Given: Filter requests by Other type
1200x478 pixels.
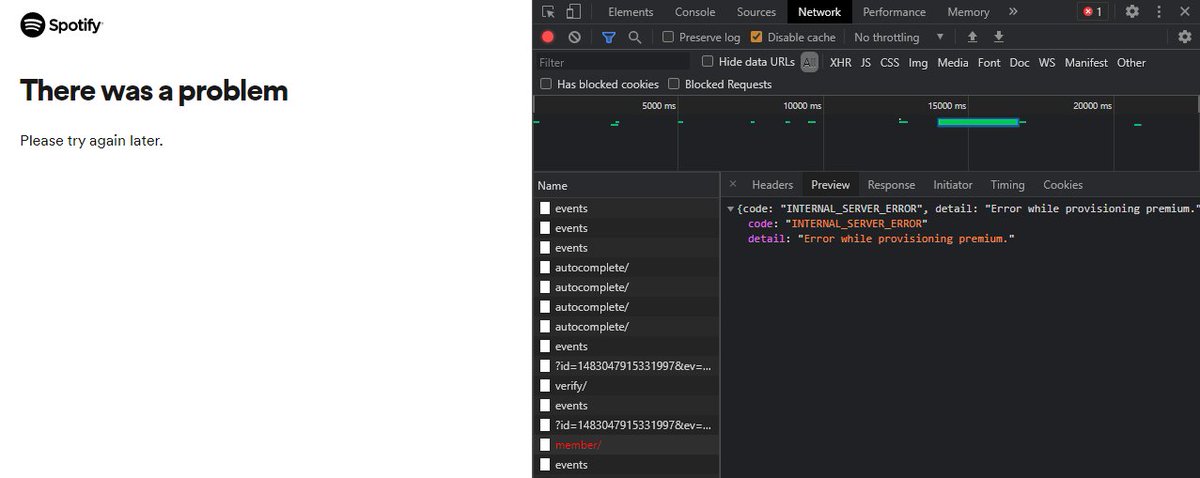Looking at the screenshot, I should click(x=1131, y=62).
